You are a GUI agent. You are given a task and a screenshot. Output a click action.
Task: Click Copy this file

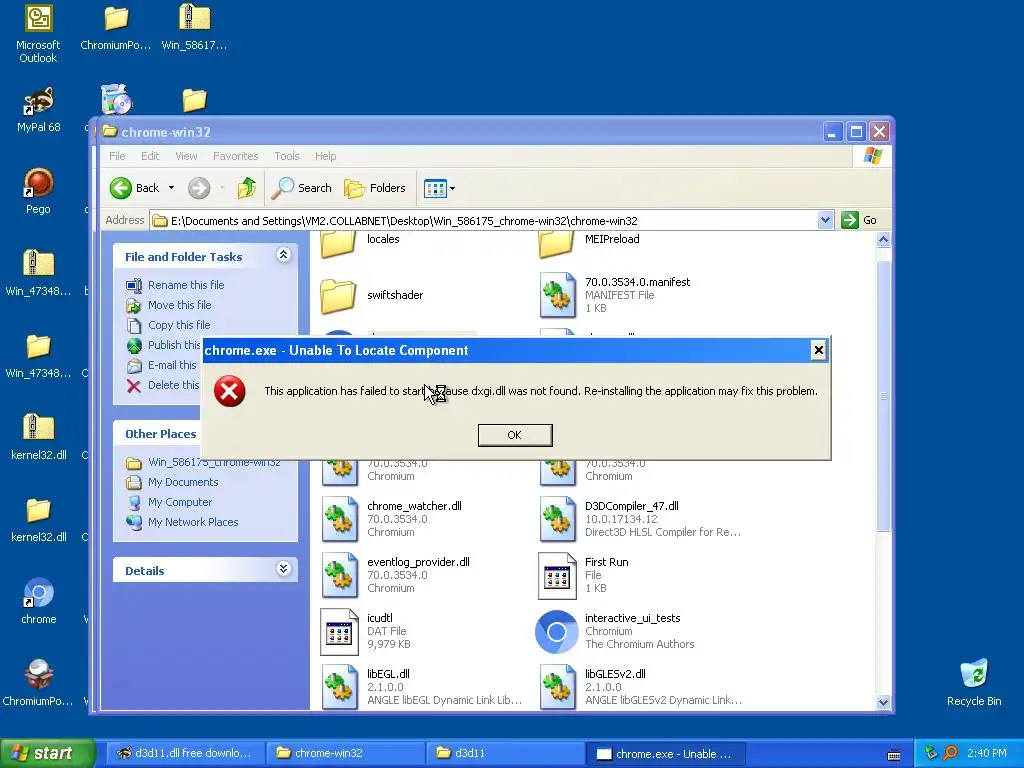179,325
